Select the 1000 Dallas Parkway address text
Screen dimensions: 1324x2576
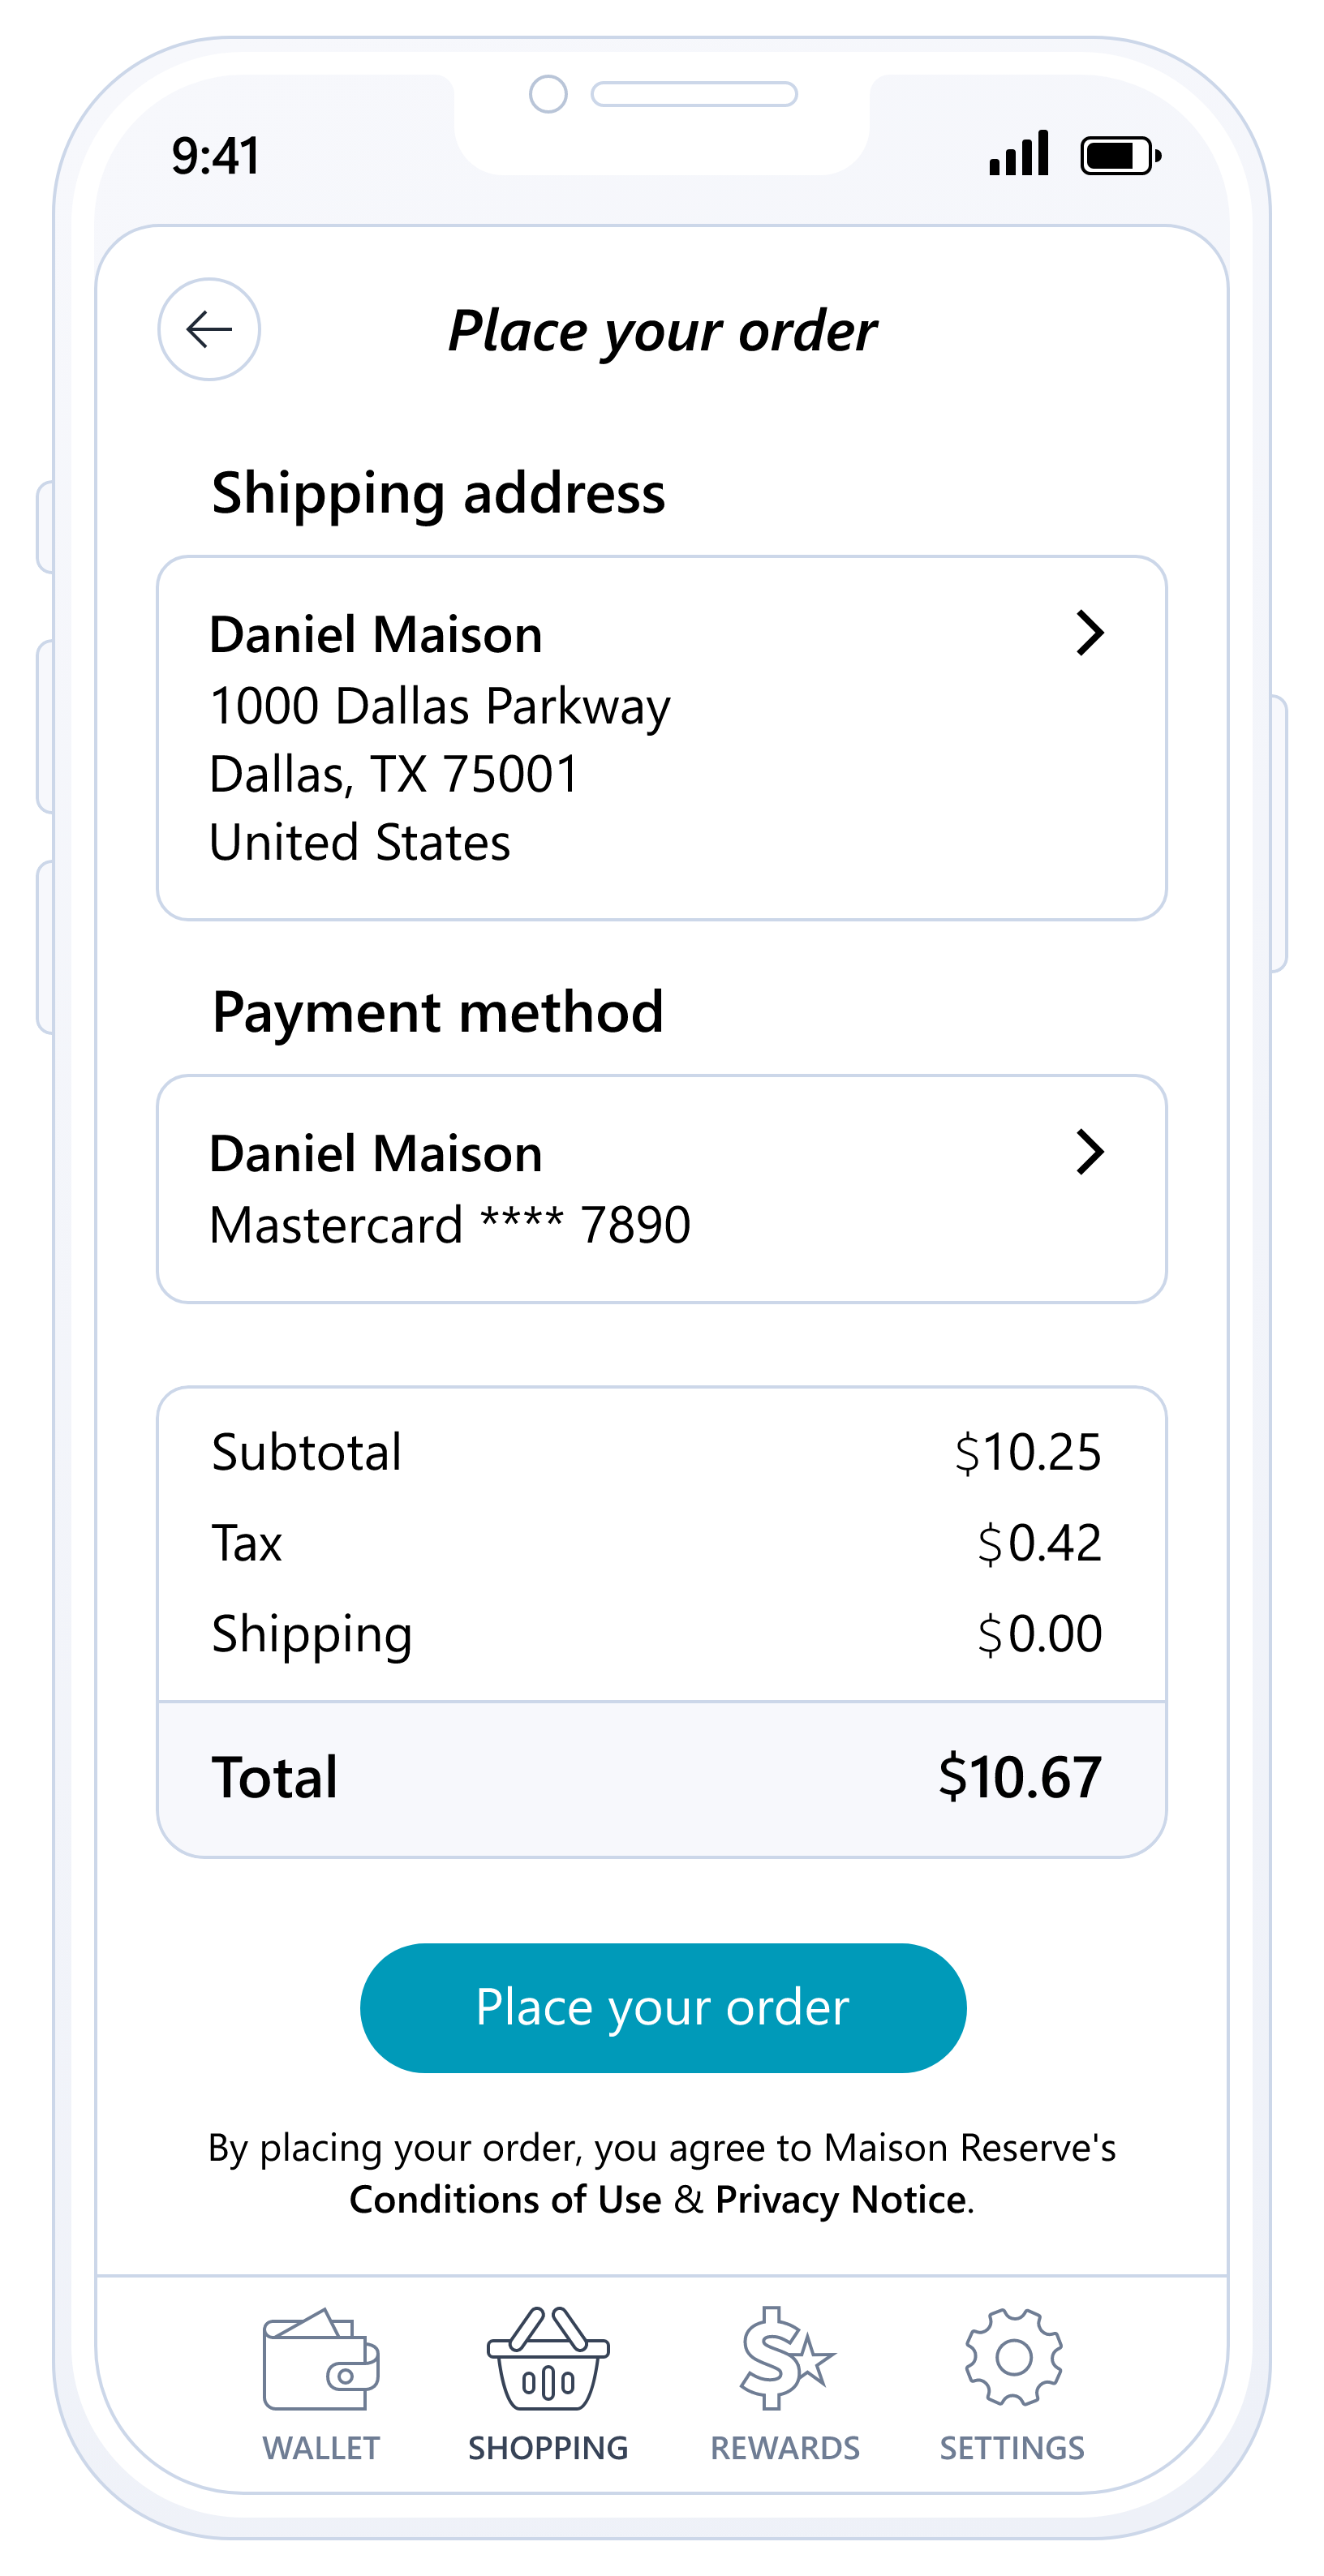[x=440, y=706]
